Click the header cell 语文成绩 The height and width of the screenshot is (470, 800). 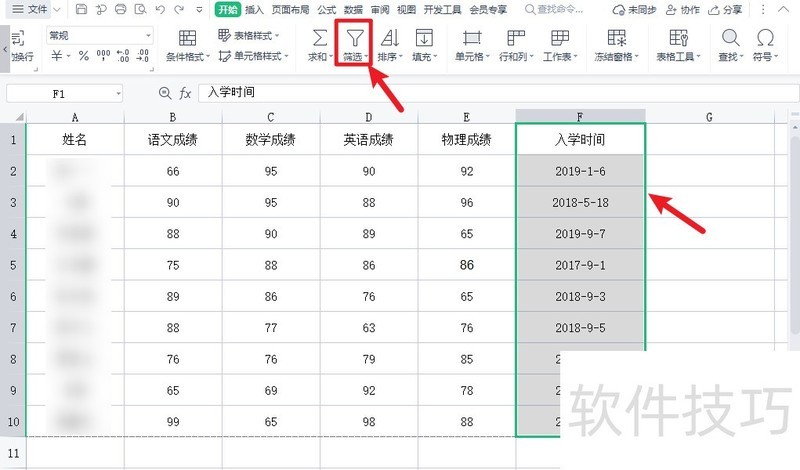point(172,139)
